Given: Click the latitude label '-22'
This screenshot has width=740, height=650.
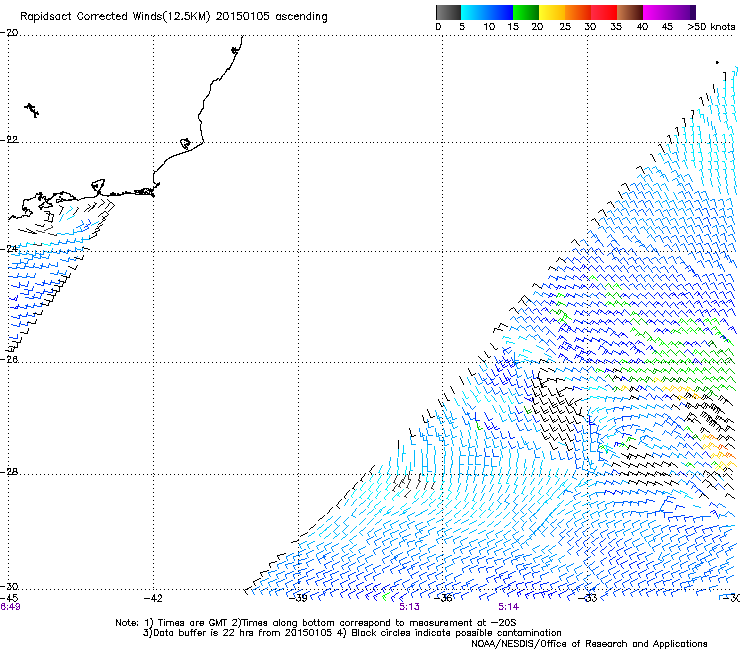Looking at the screenshot, I should pyautogui.click(x=9, y=139).
